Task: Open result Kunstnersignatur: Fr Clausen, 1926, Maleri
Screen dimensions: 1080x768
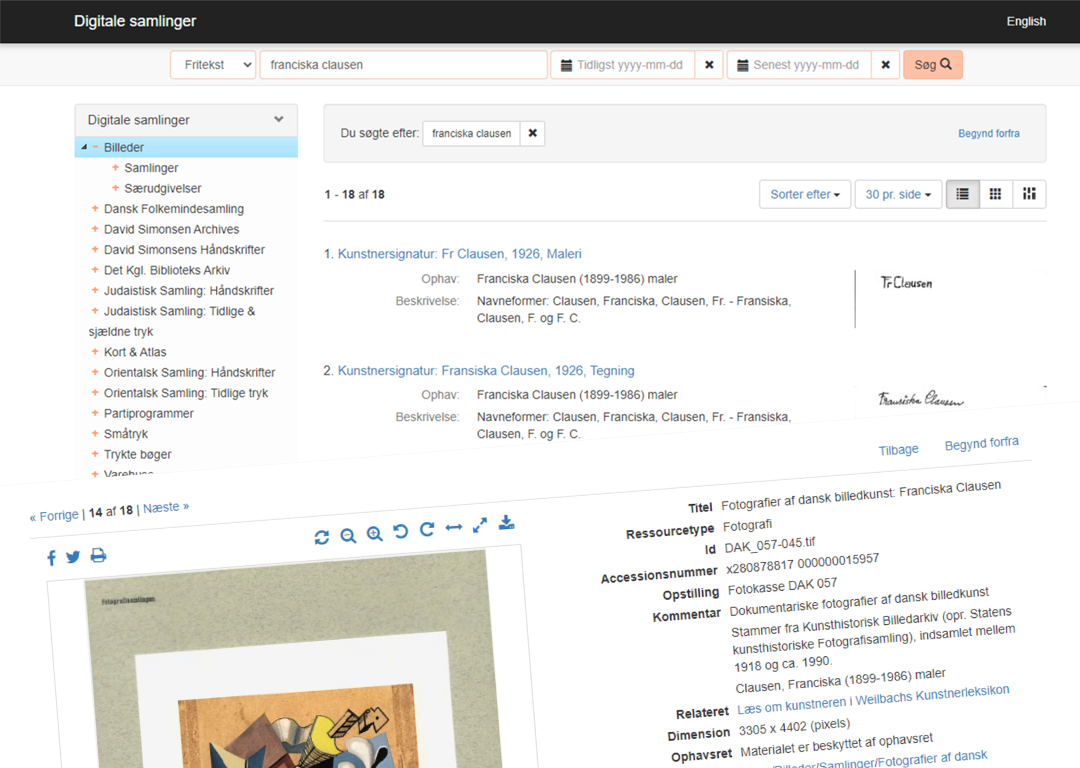Action: [459, 253]
